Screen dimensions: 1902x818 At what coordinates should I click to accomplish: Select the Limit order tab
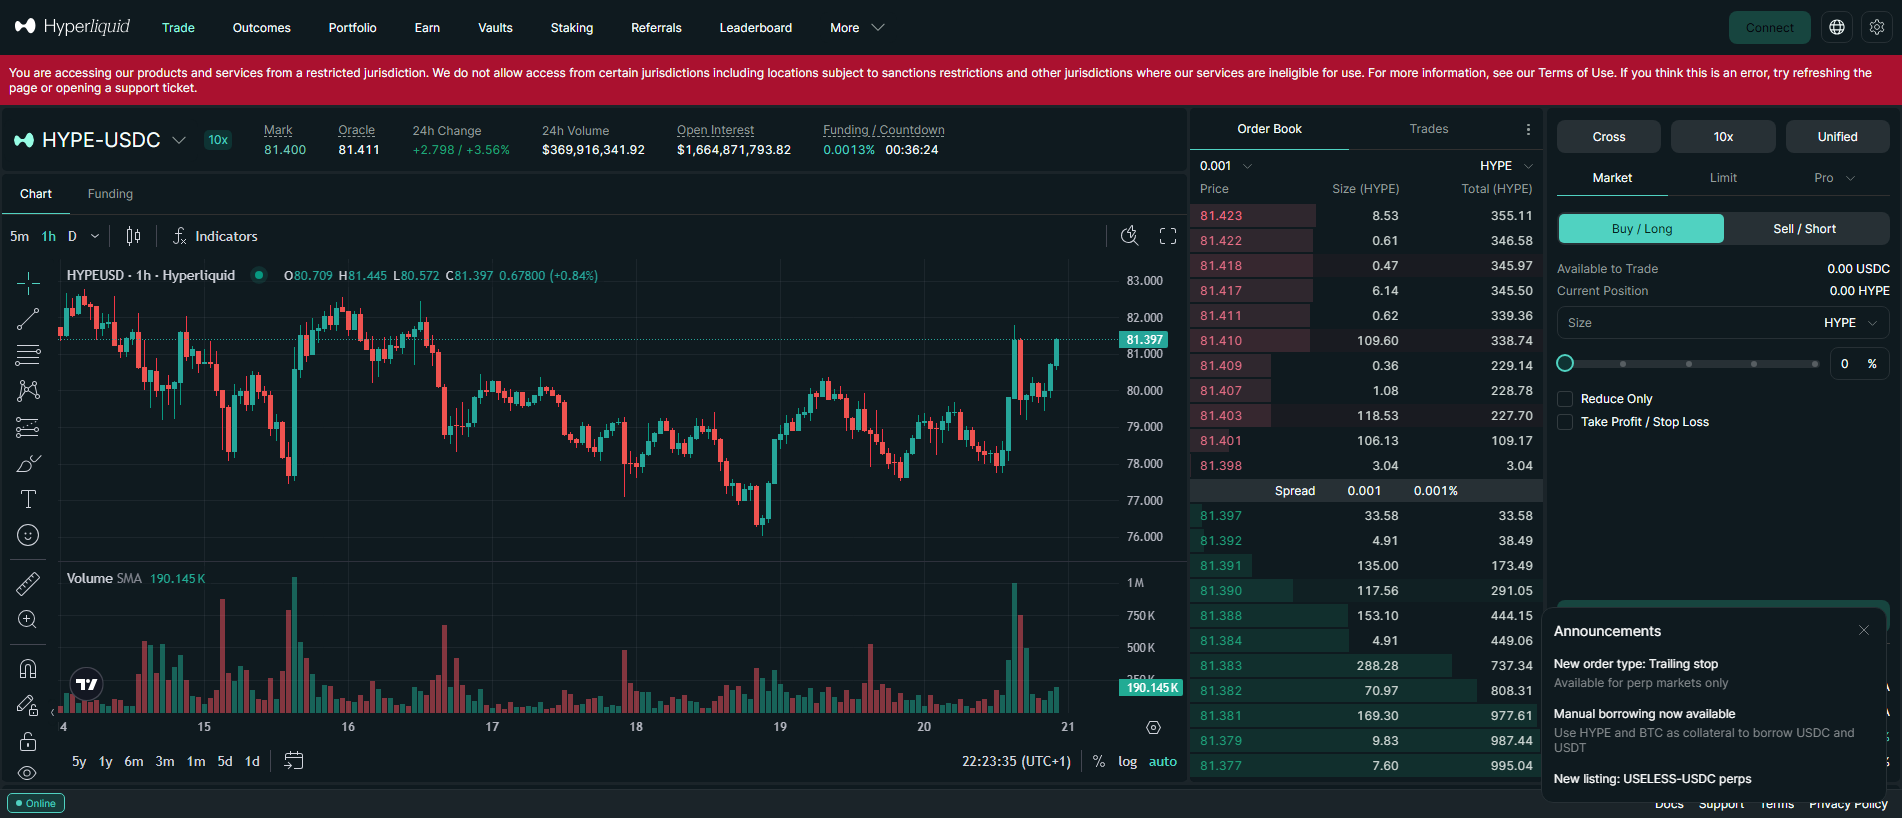click(1723, 178)
